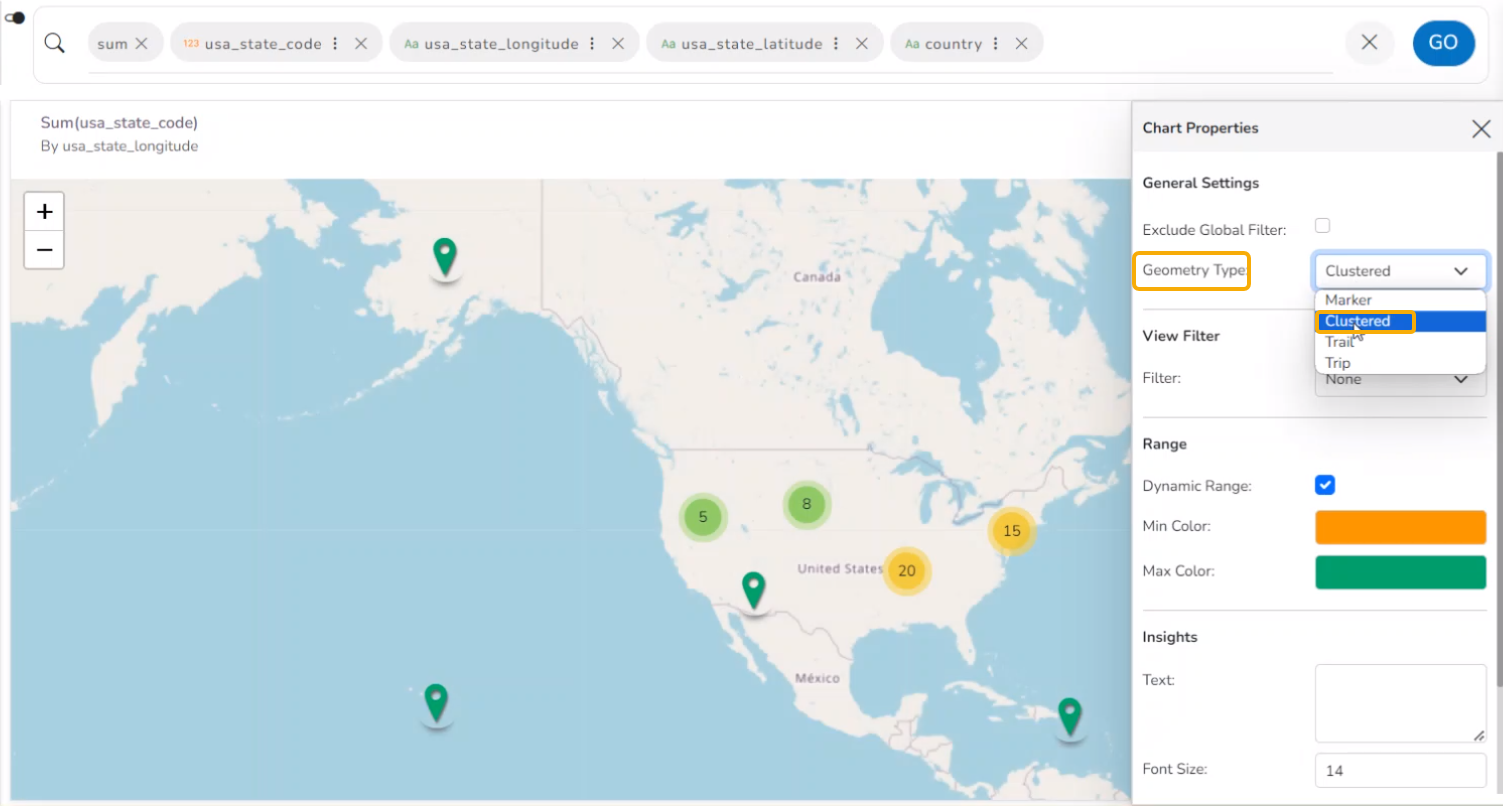Click the search magnifier icon
Viewport: 1503px width, 806px height.
point(55,43)
